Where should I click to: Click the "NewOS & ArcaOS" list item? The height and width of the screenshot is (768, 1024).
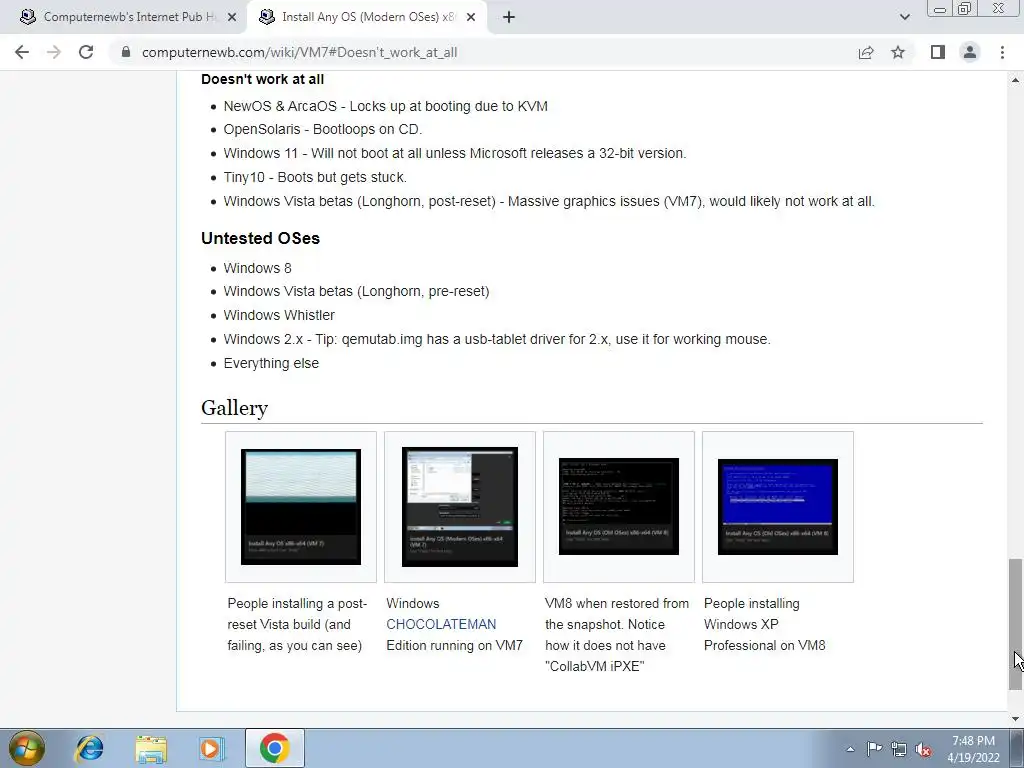(x=385, y=106)
